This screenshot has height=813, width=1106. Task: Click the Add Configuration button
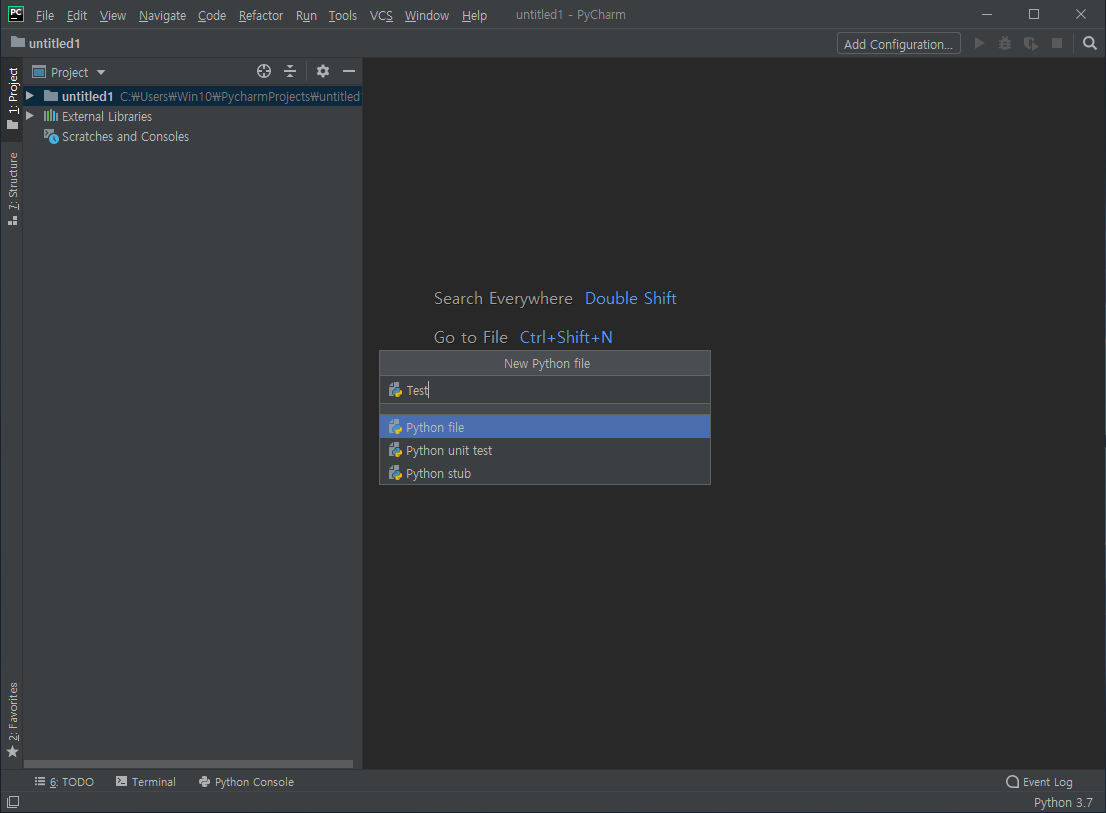(x=898, y=44)
